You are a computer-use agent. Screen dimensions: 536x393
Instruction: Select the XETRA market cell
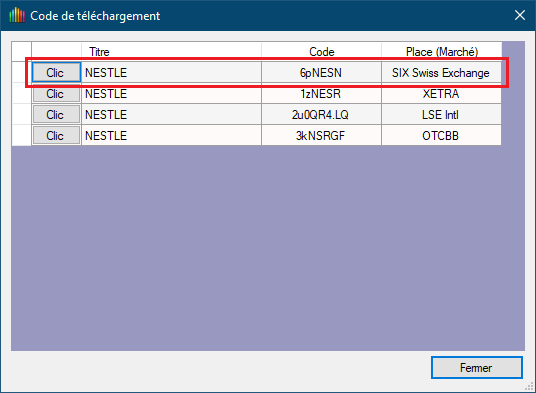[x=441, y=93]
